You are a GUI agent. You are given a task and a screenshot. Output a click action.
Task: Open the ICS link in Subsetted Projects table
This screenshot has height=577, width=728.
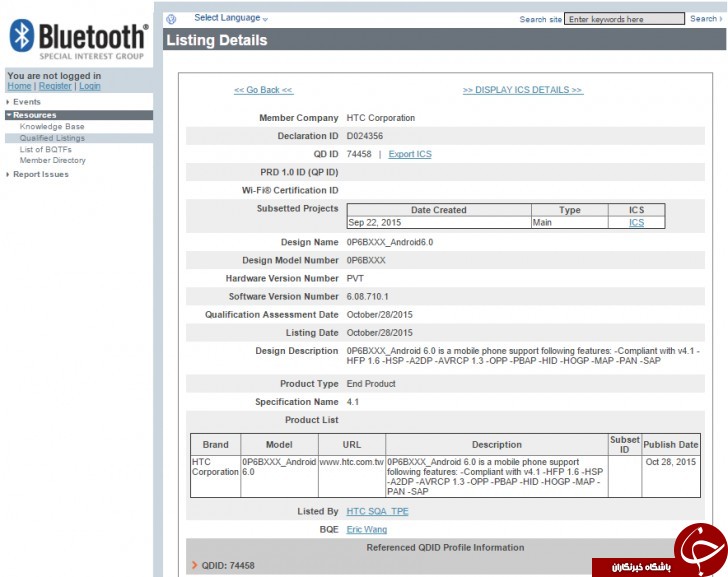click(637, 222)
